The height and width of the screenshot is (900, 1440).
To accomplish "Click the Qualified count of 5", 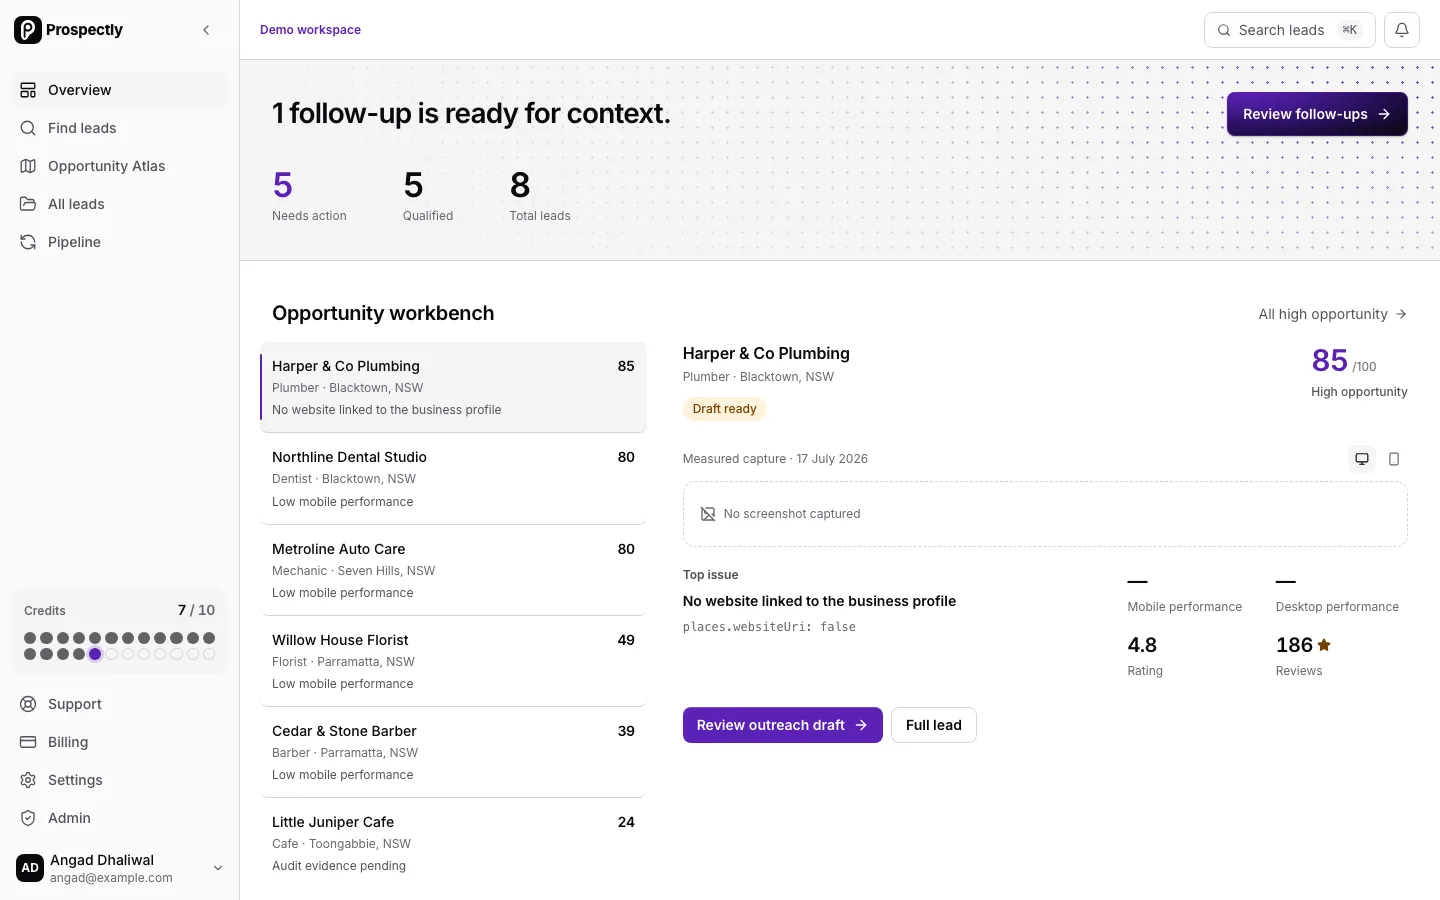I will tap(413, 185).
